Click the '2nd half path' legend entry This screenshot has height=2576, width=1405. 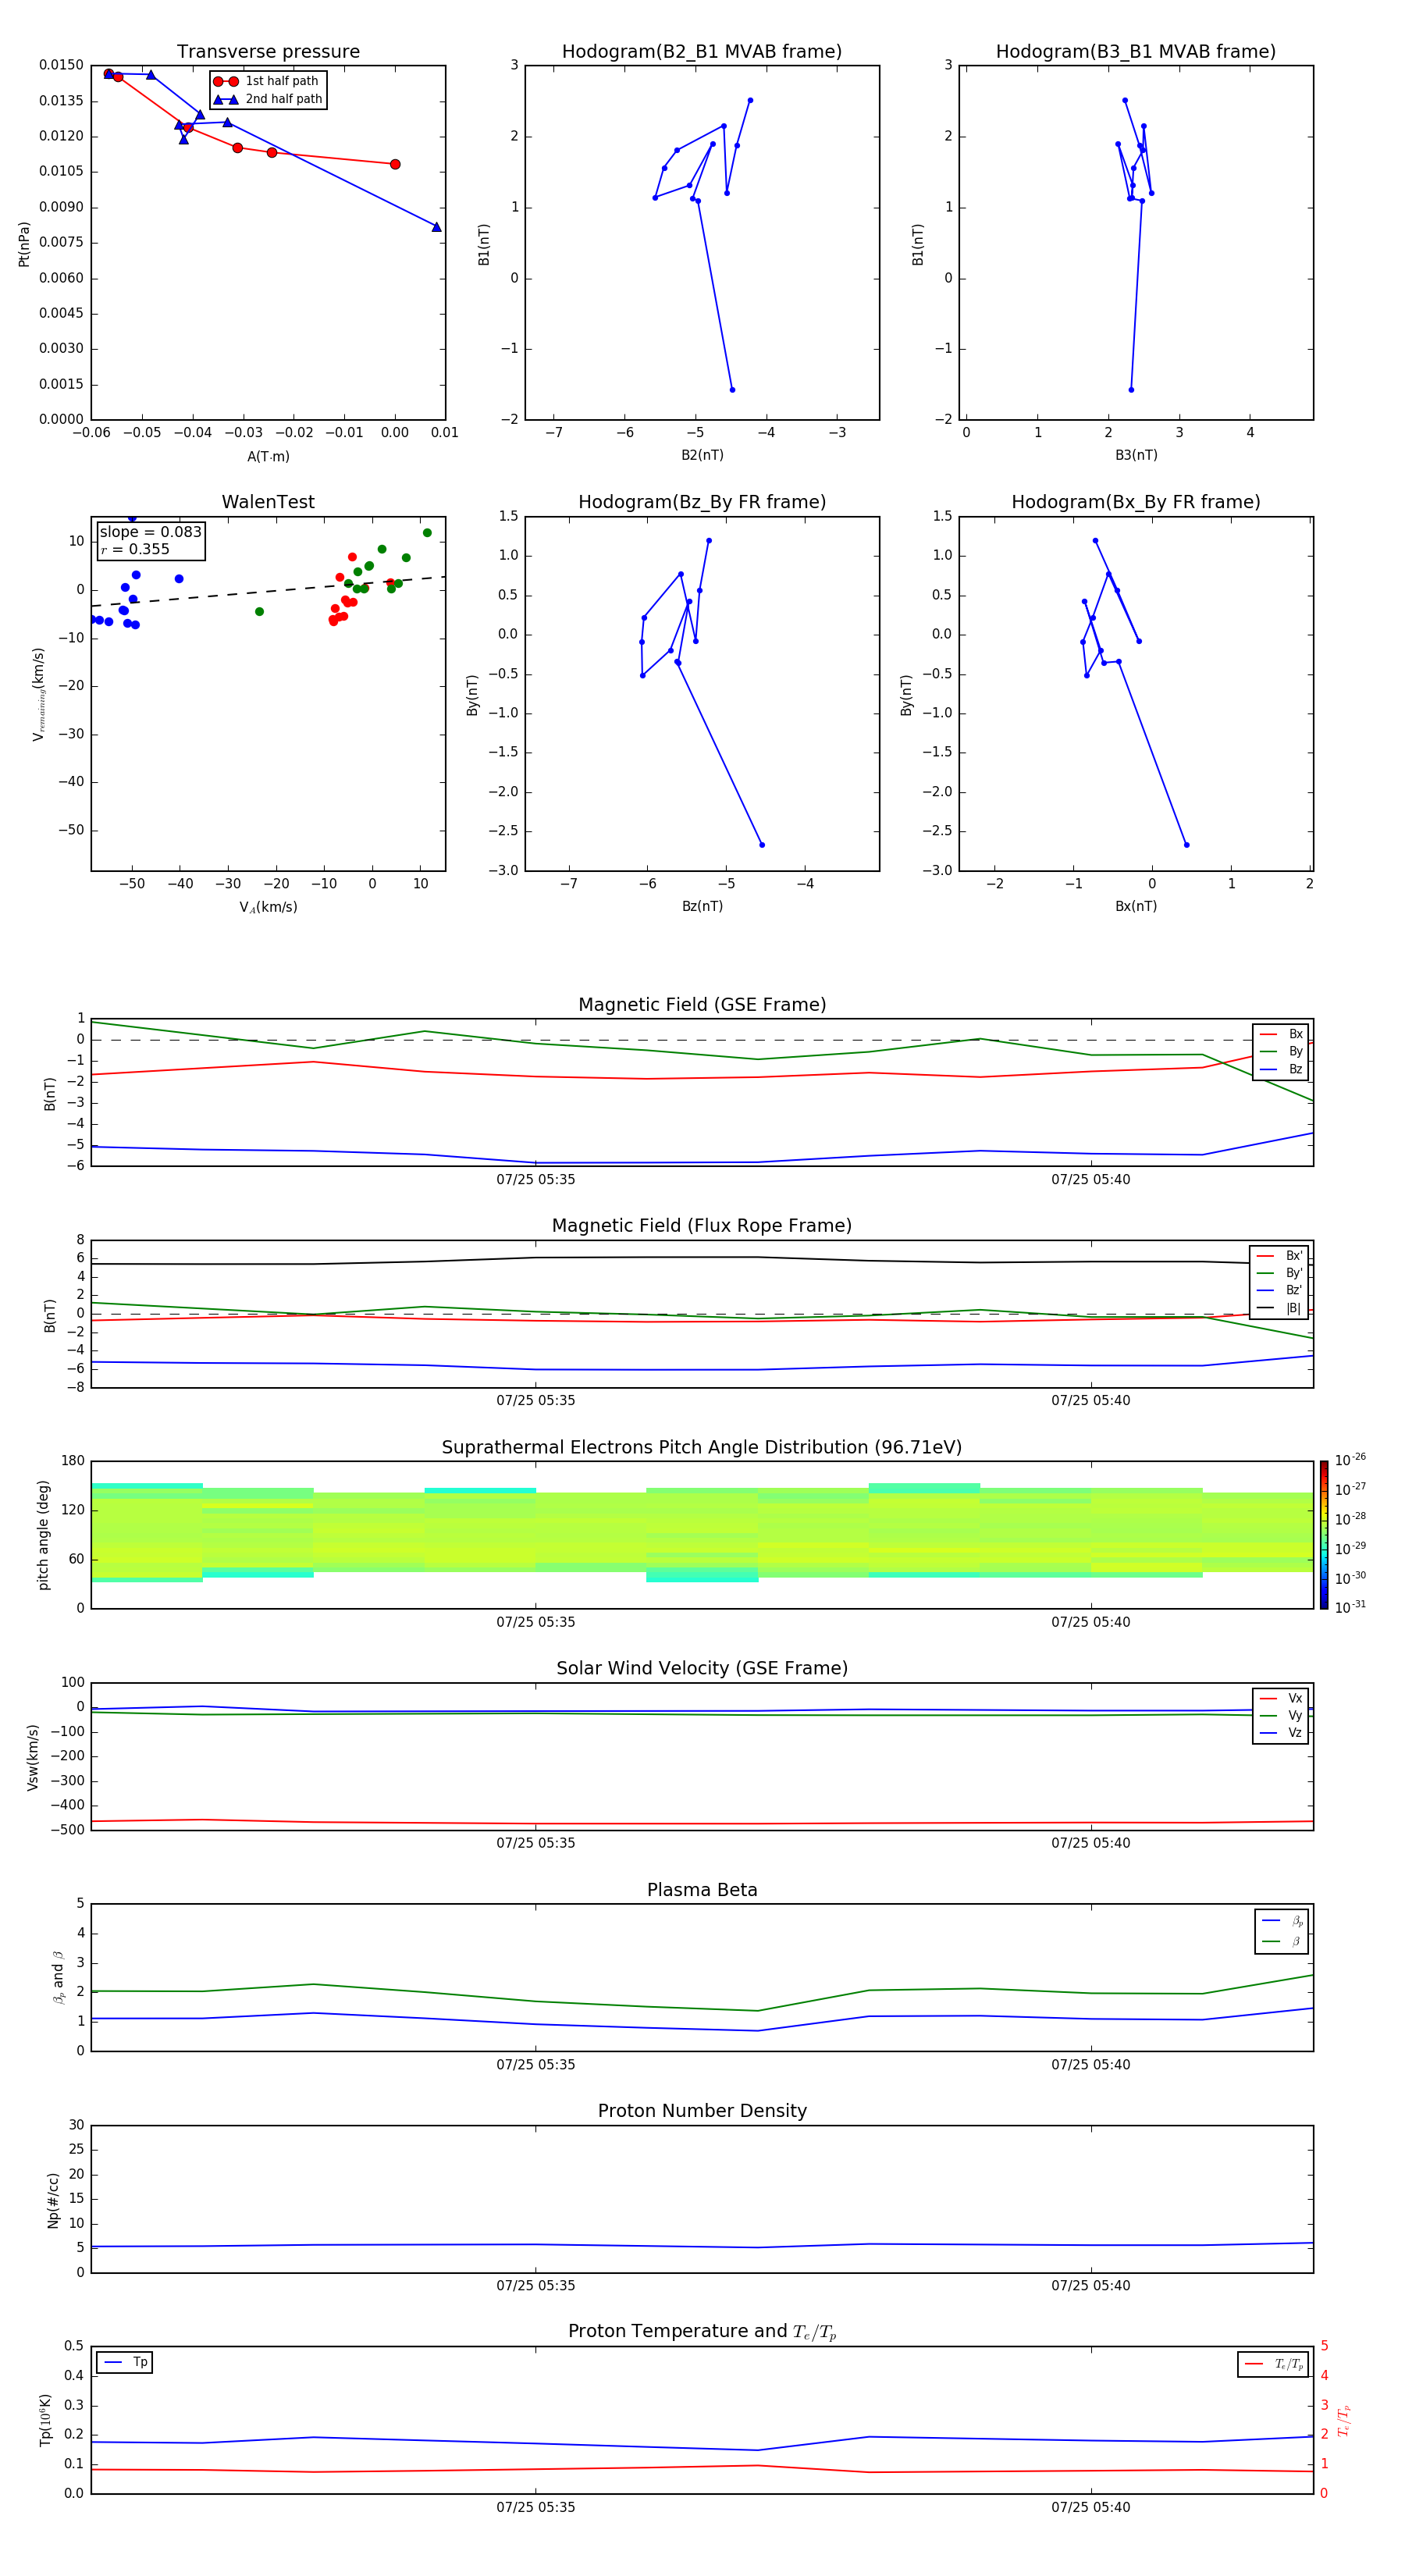(x=267, y=99)
